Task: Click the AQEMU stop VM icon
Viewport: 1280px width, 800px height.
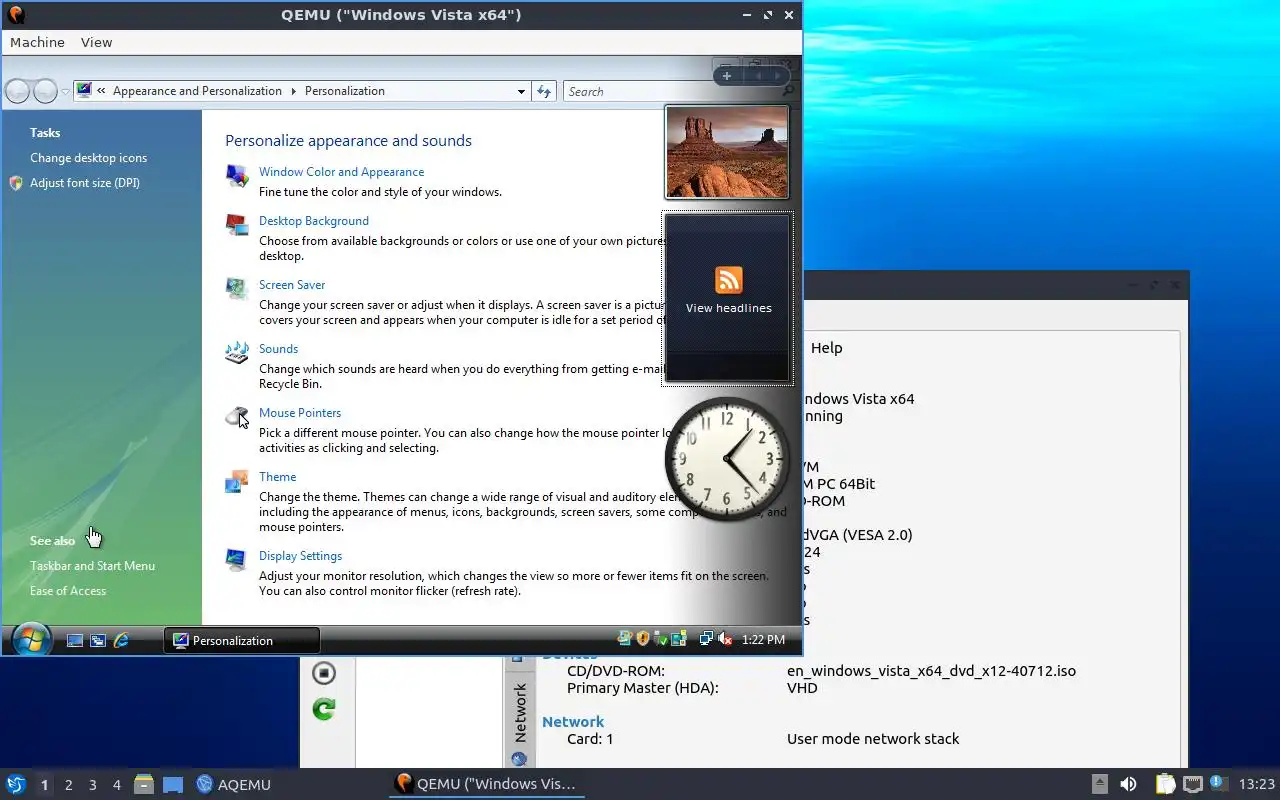Action: point(323,673)
